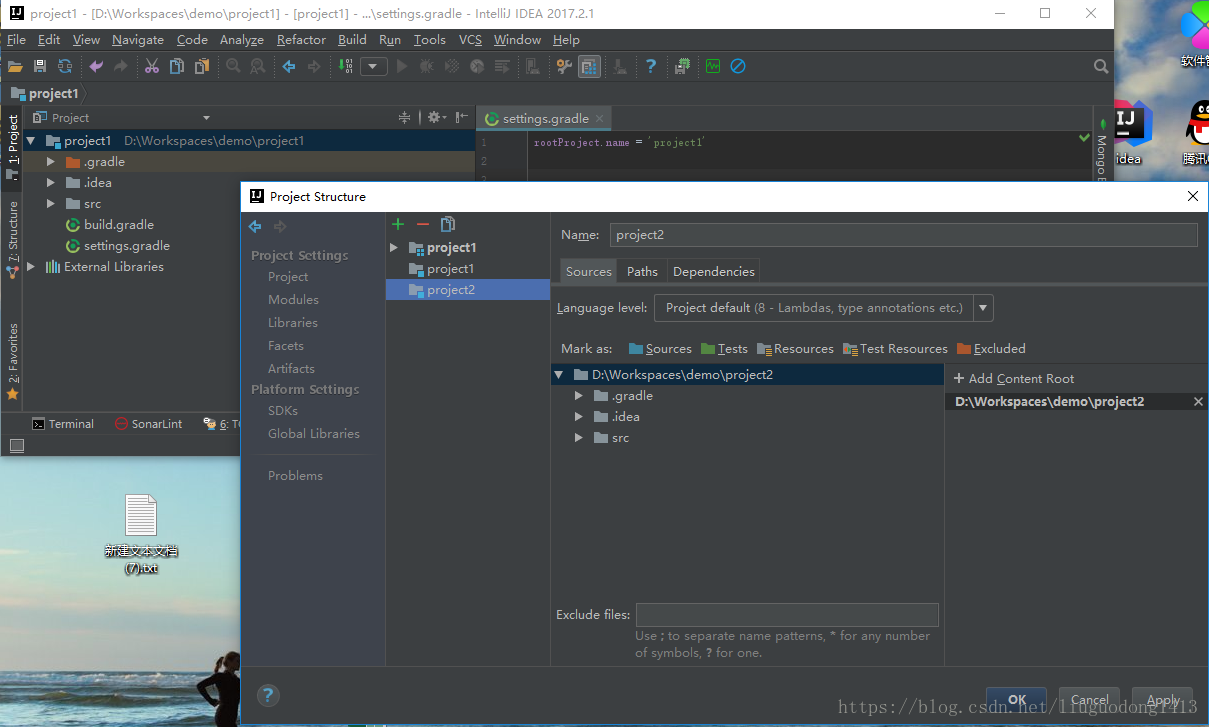Open the File menu
1209x727 pixels.
16,40
